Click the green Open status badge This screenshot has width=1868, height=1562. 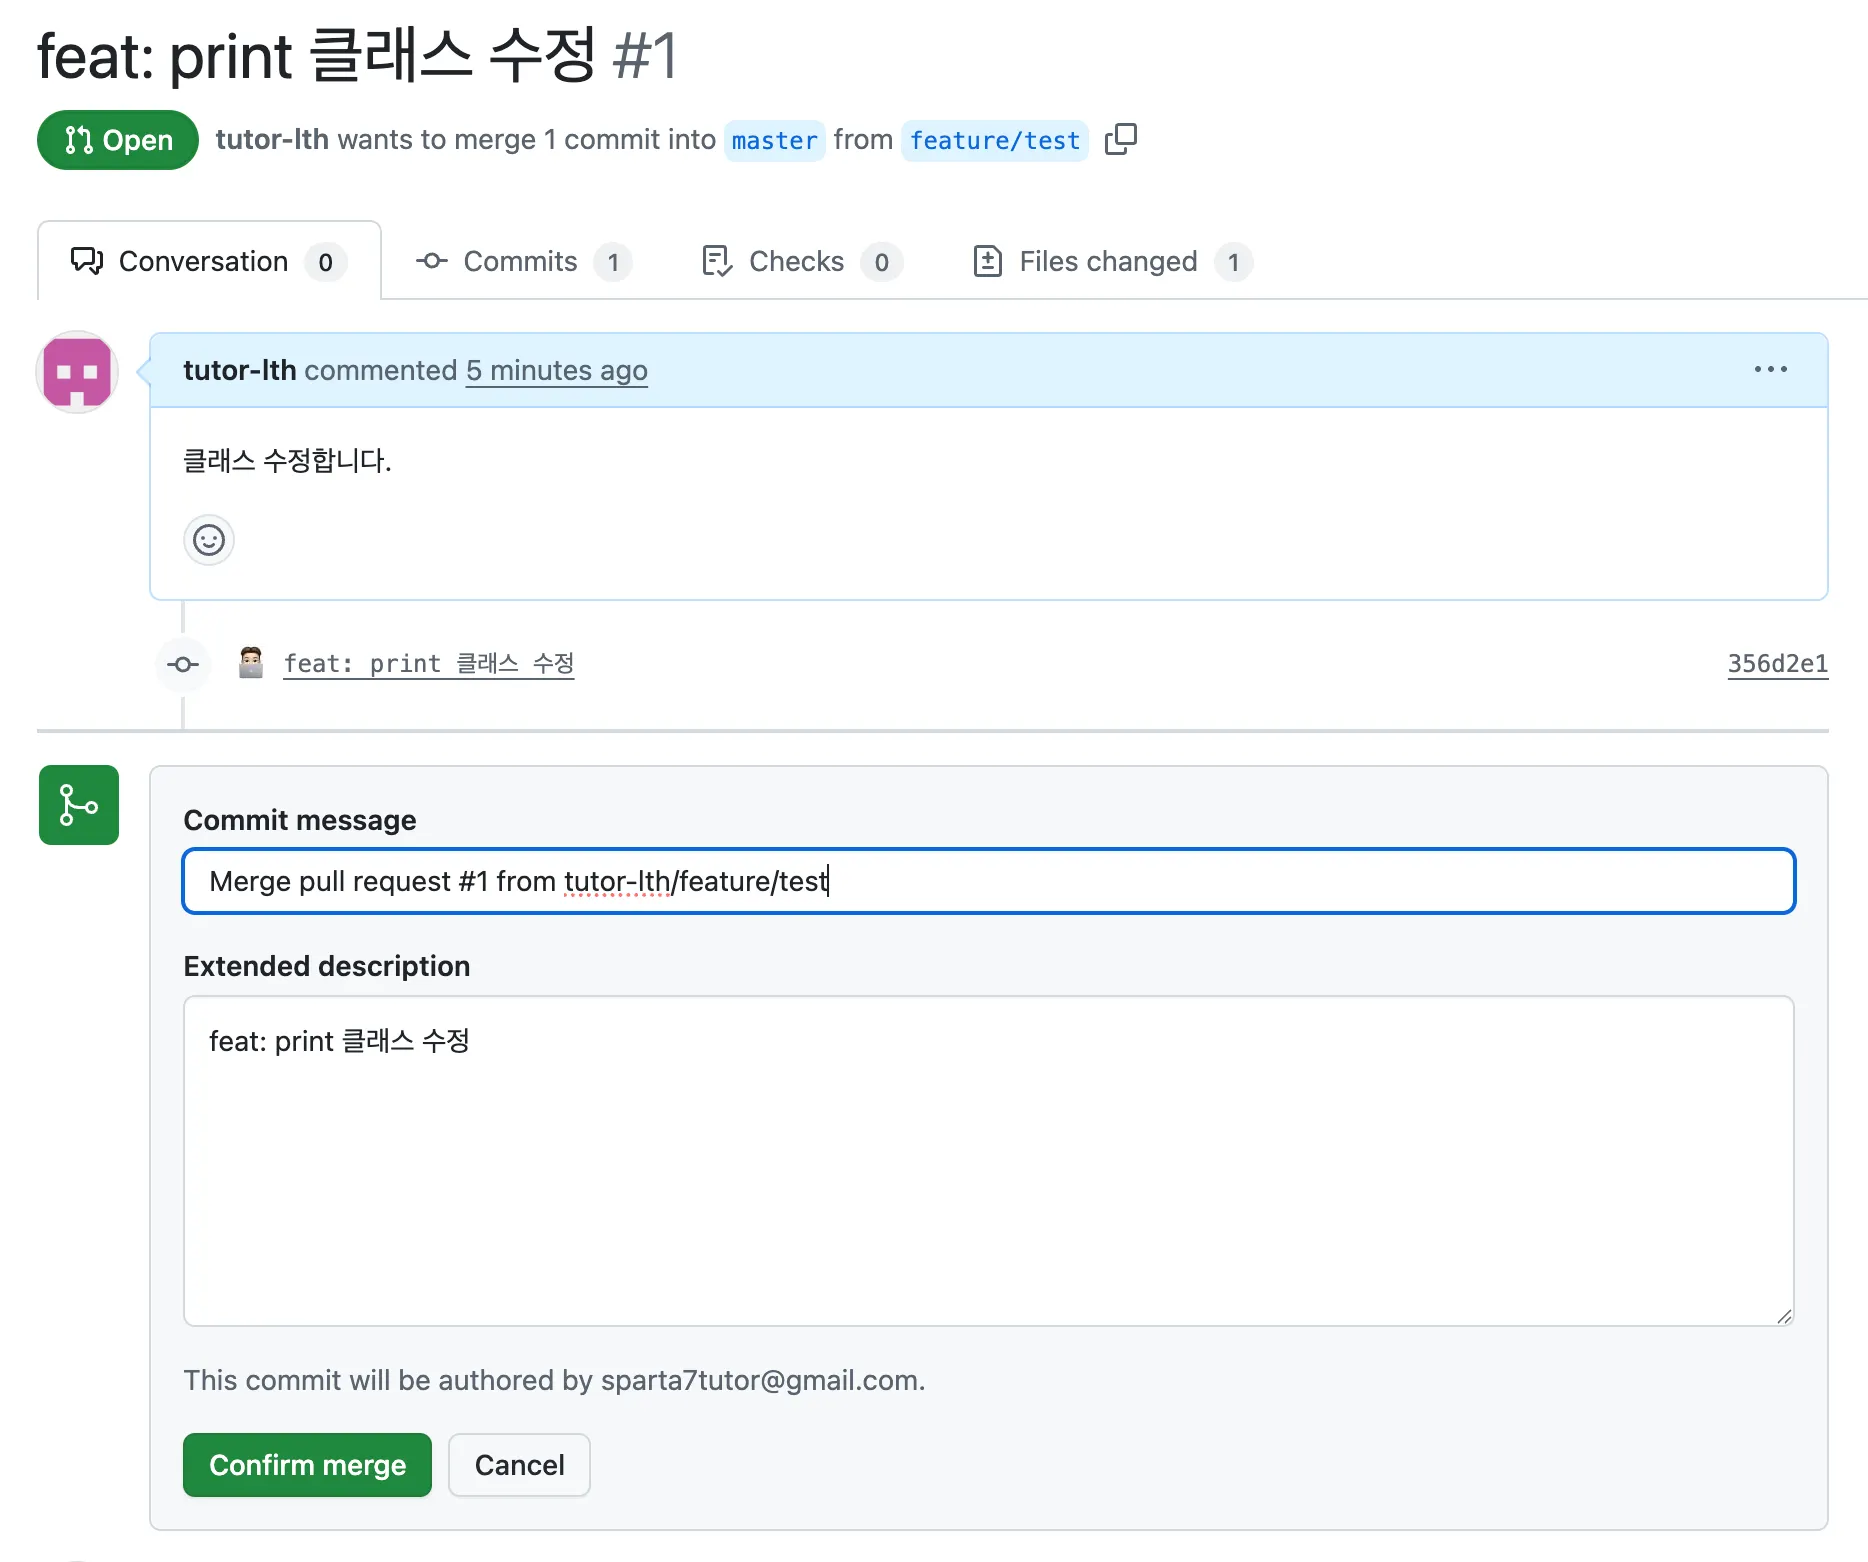click(118, 140)
